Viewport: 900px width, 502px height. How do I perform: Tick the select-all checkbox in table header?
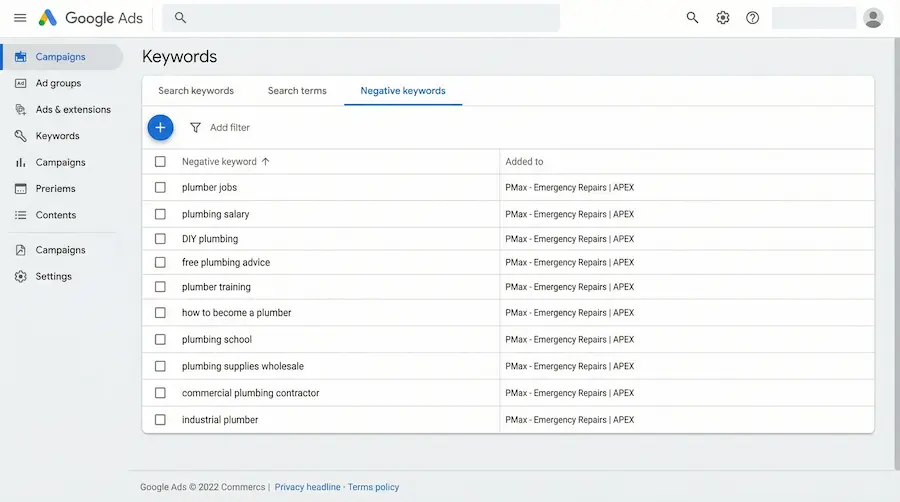(160, 162)
